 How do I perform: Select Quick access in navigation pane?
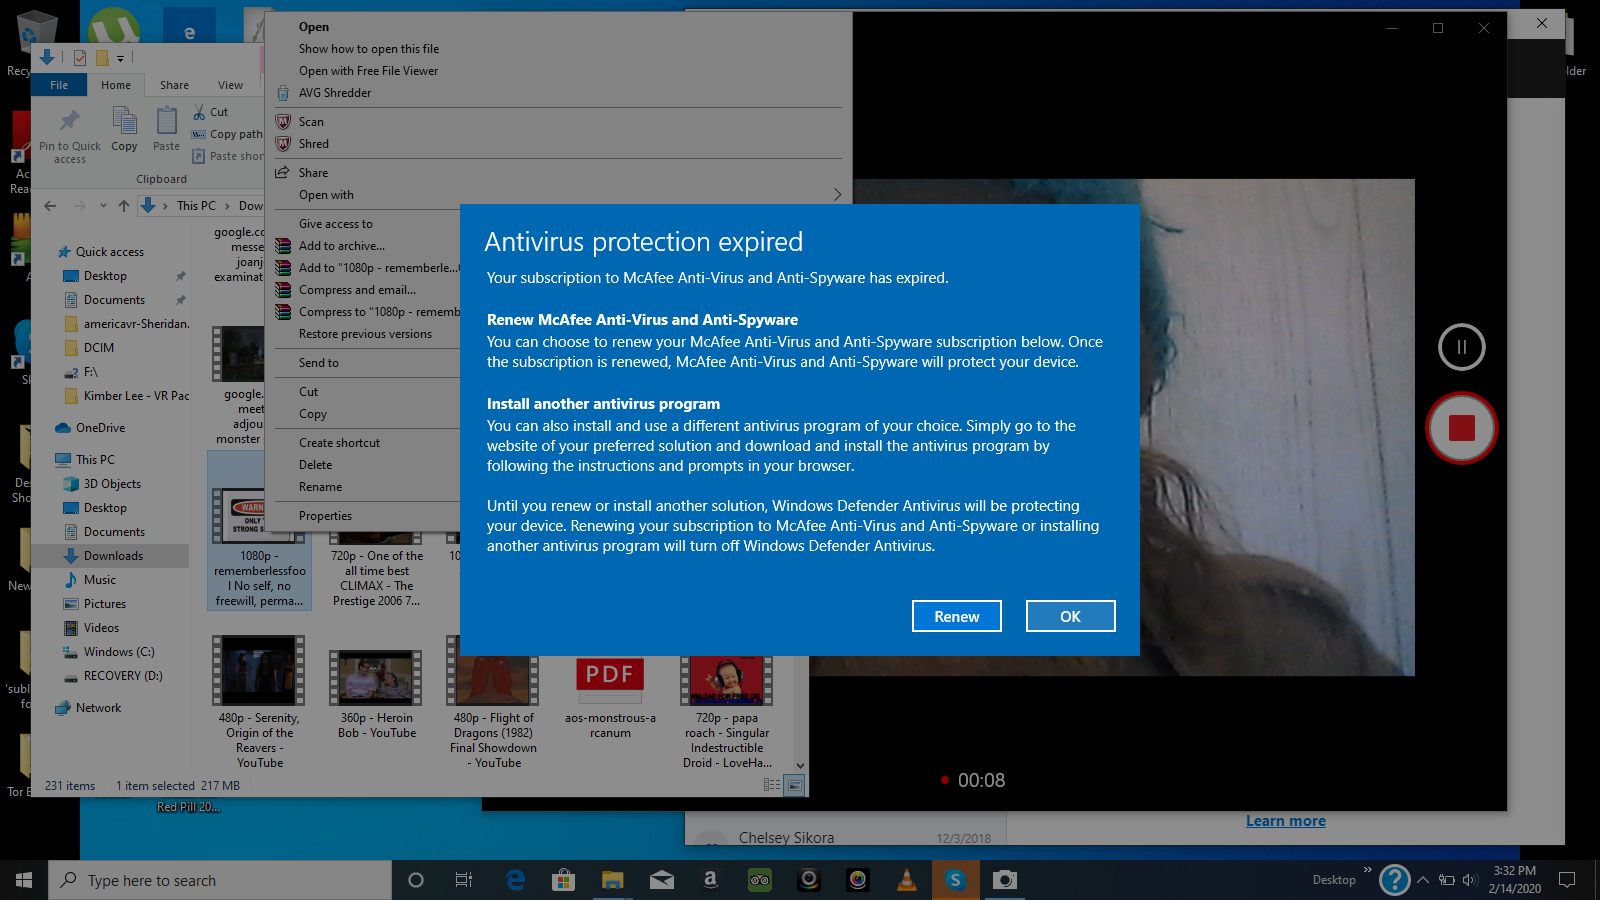pos(110,252)
